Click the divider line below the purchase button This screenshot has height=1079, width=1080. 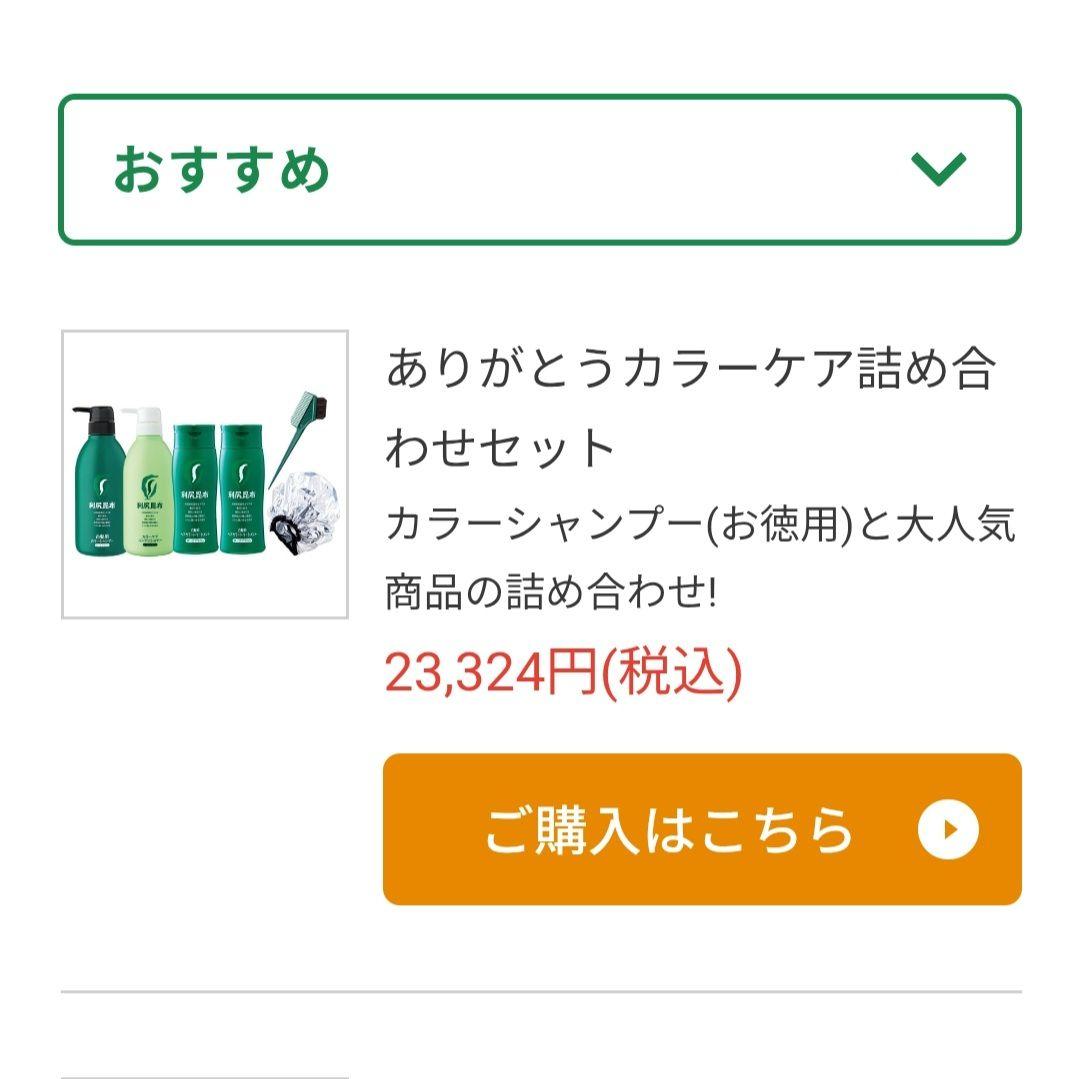[x=540, y=988]
